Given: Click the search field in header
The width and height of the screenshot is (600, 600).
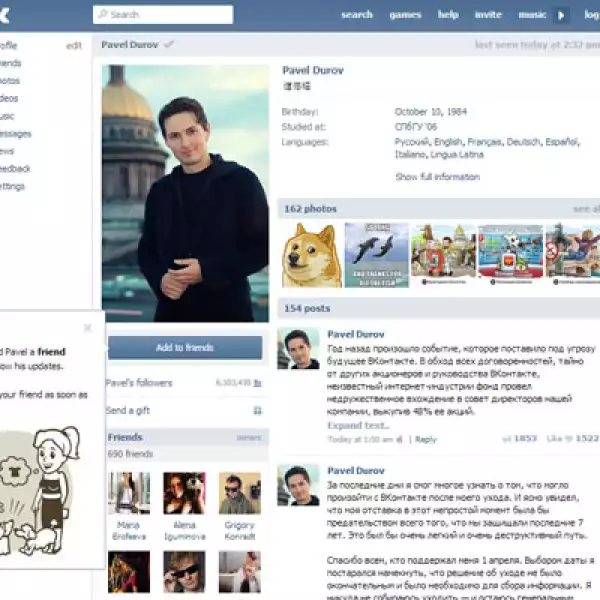Looking at the screenshot, I should (163, 15).
